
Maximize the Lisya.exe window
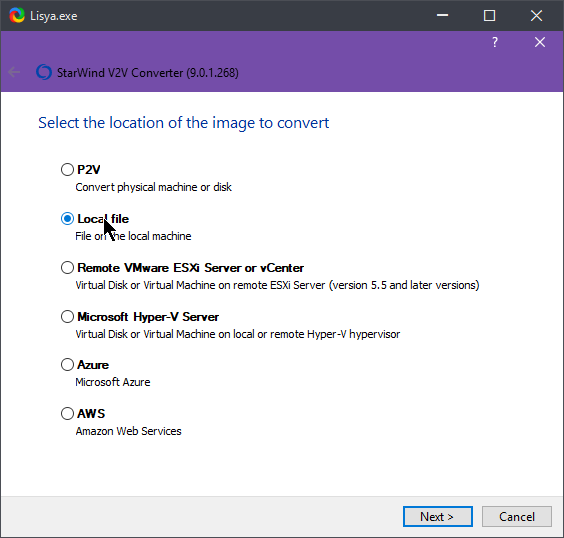pos(489,15)
